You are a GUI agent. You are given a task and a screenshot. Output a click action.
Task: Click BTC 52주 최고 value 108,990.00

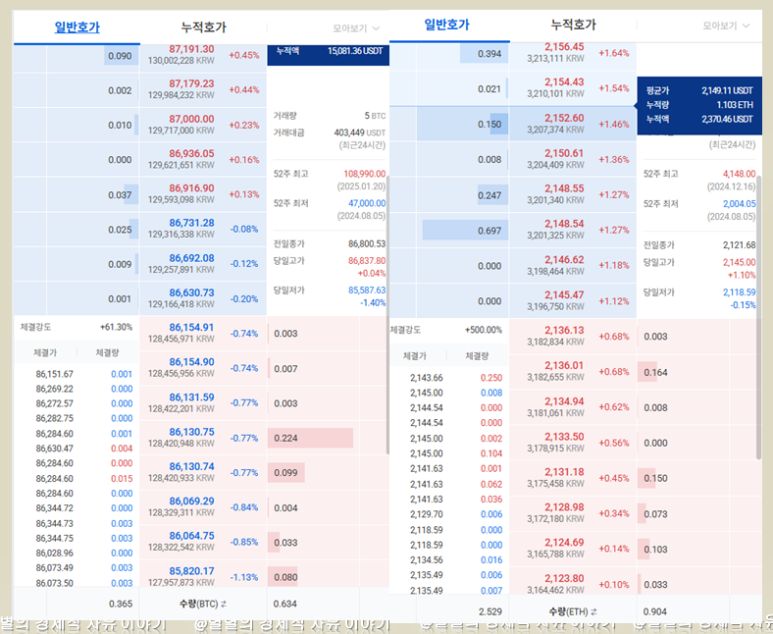(x=365, y=174)
